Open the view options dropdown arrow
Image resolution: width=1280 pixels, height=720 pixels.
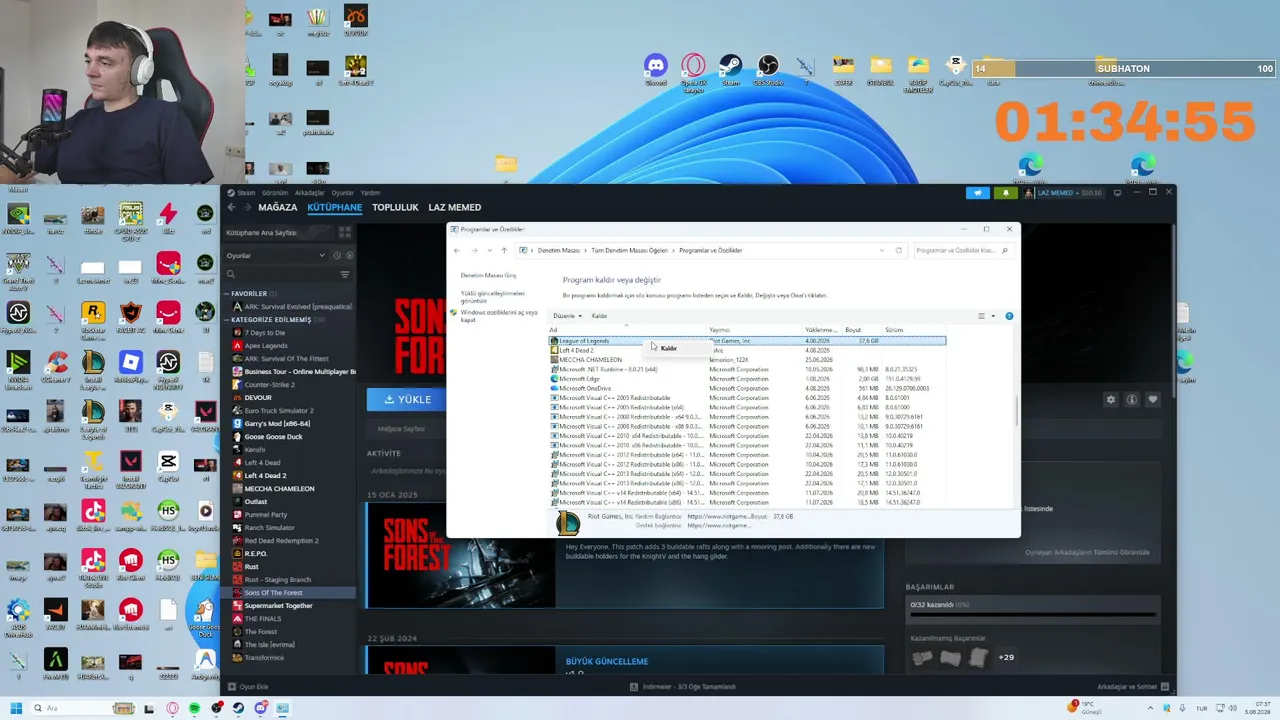(x=993, y=316)
